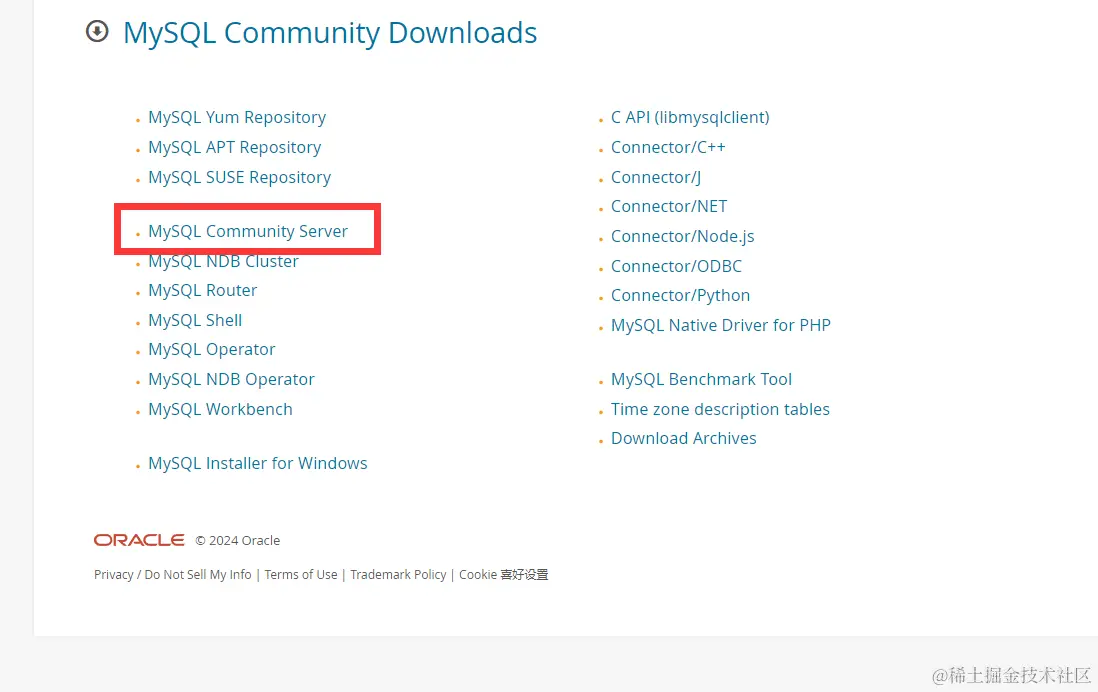Go to MySQL Workbench downloads
Viewport: 1098px width, 692px height.
coord(220,409)
